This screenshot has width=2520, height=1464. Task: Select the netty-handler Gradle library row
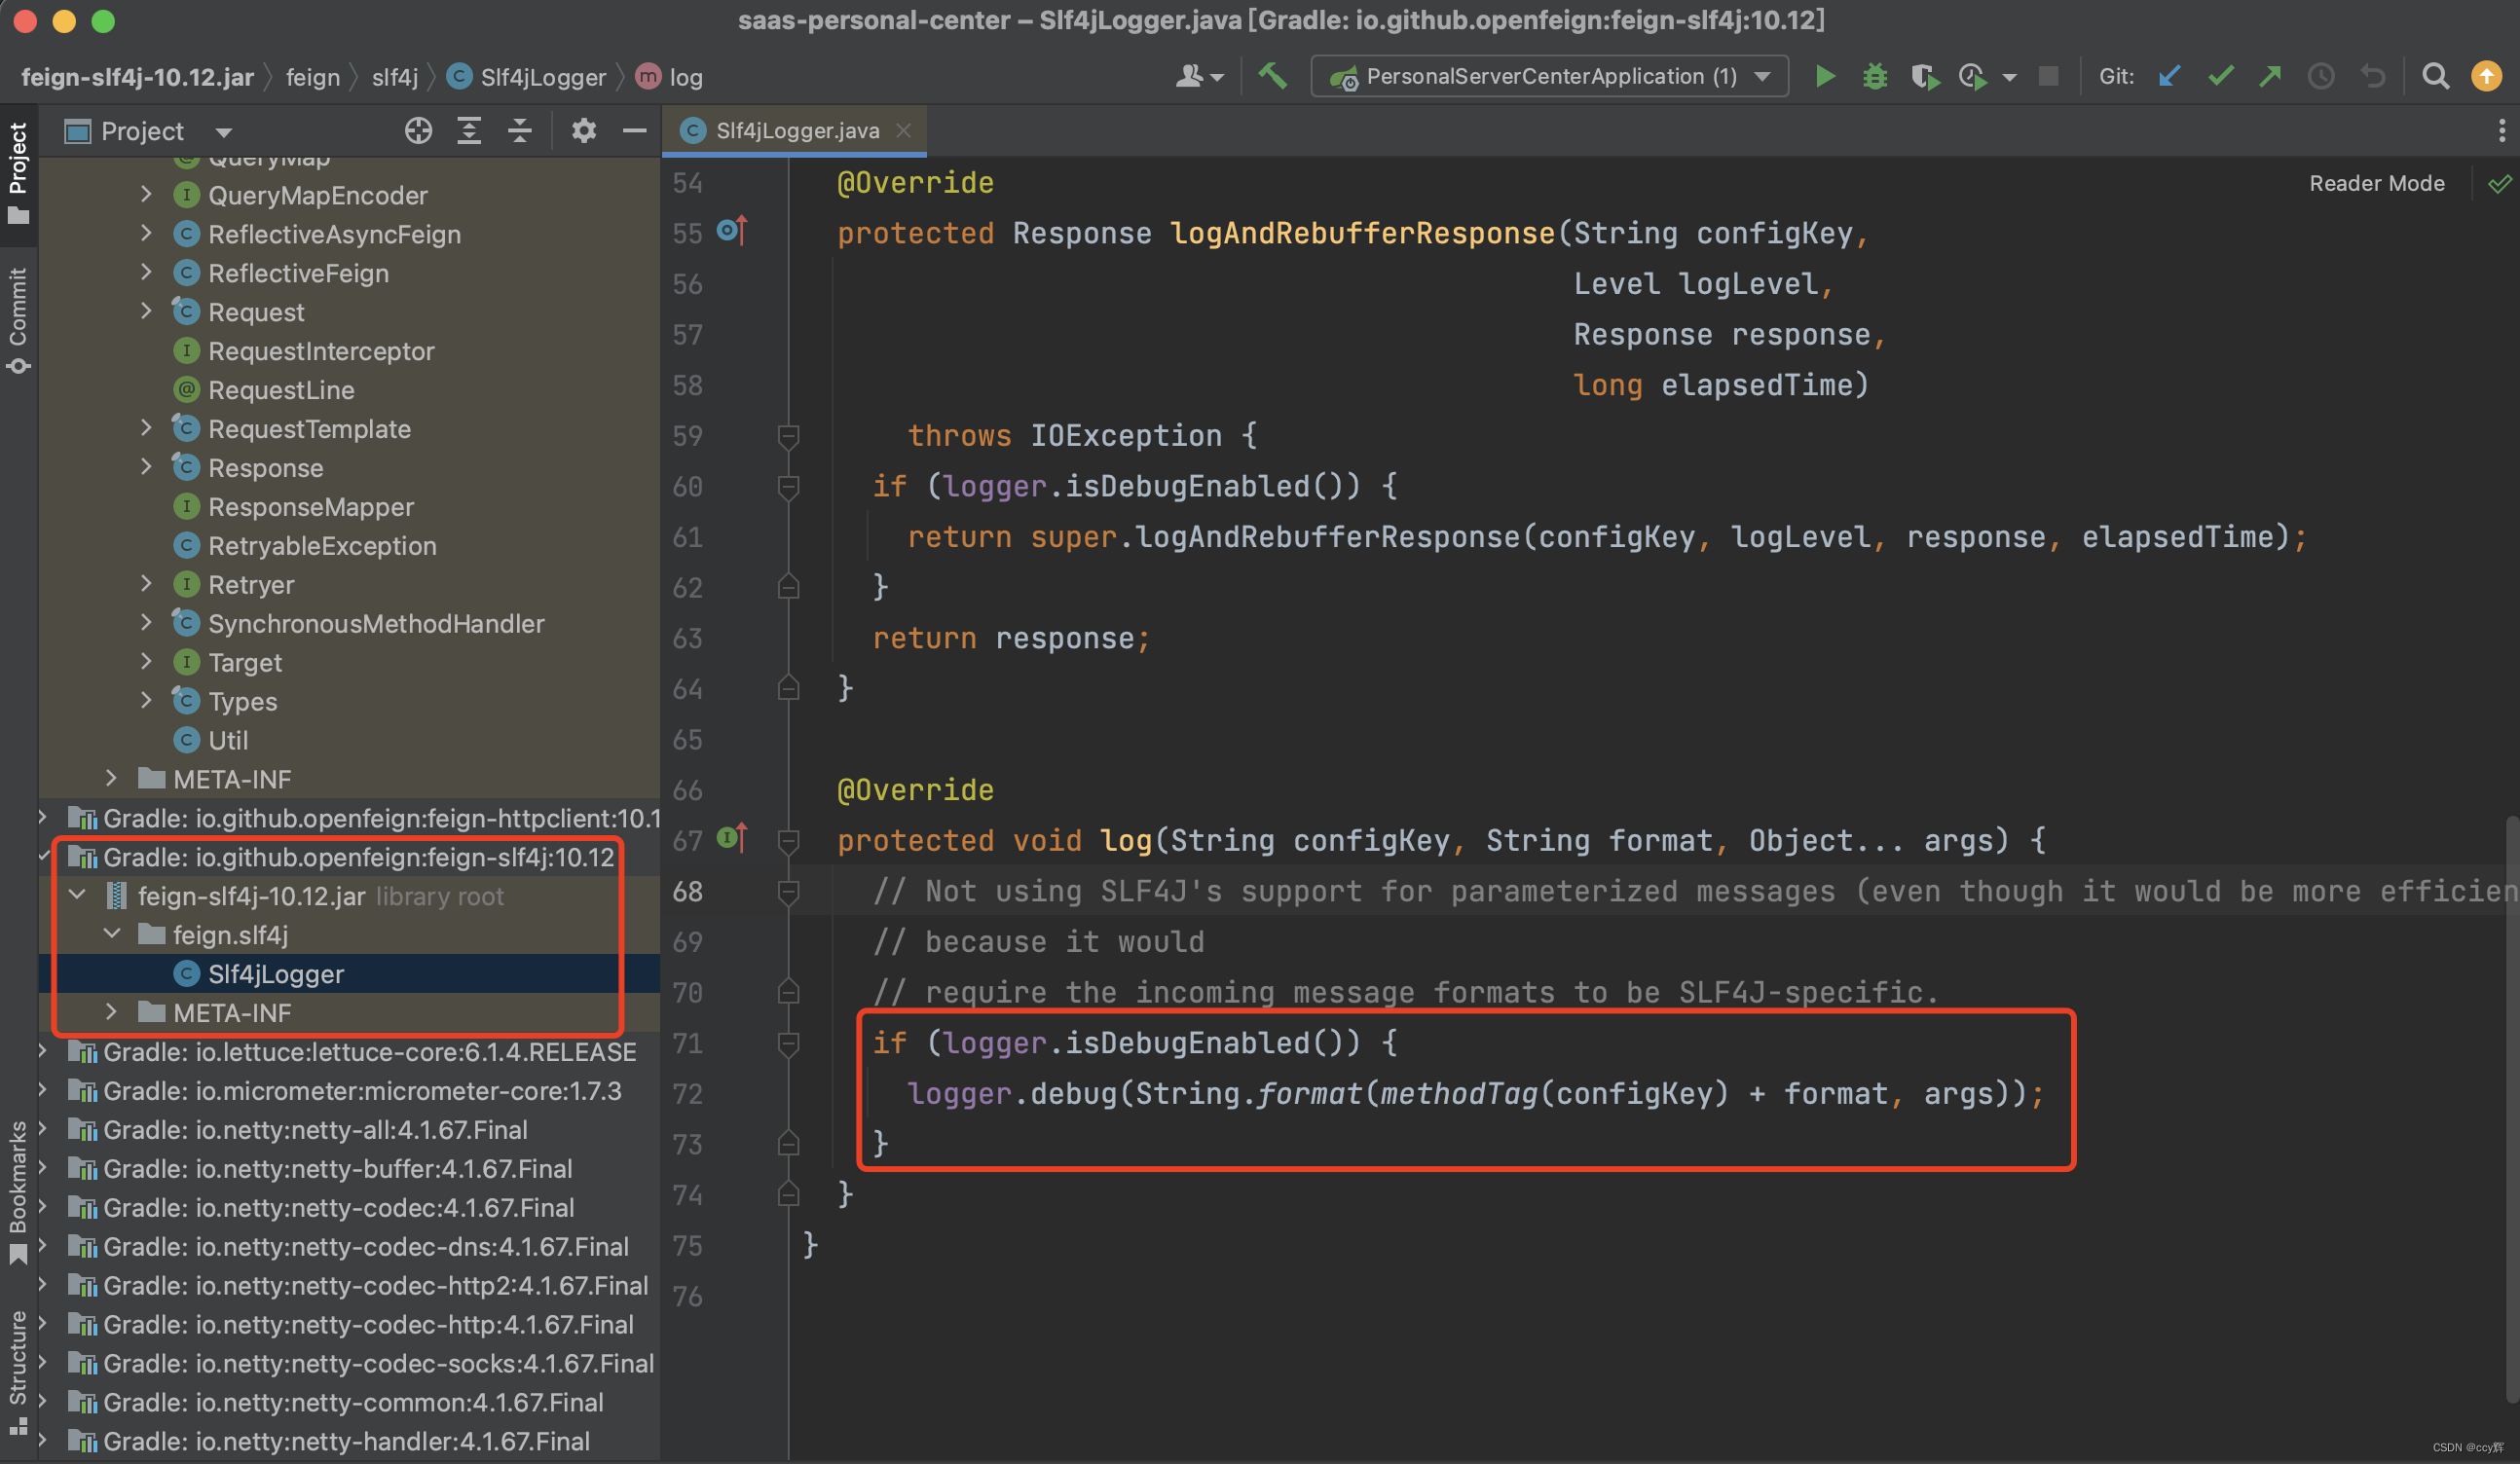pos(350,1441)
